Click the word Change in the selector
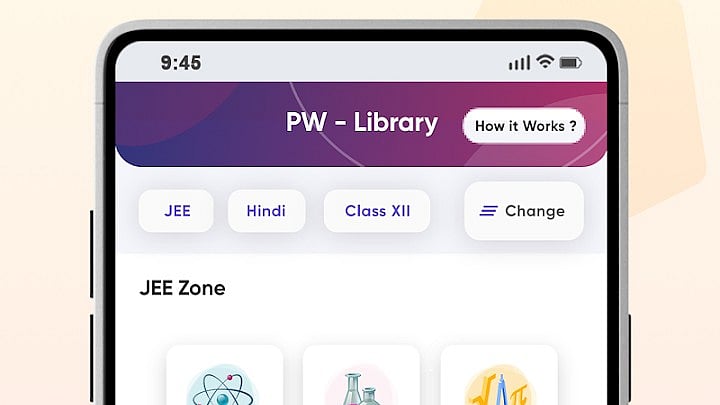The width and height of the screenshot is (720, 405). coord(535,211)
